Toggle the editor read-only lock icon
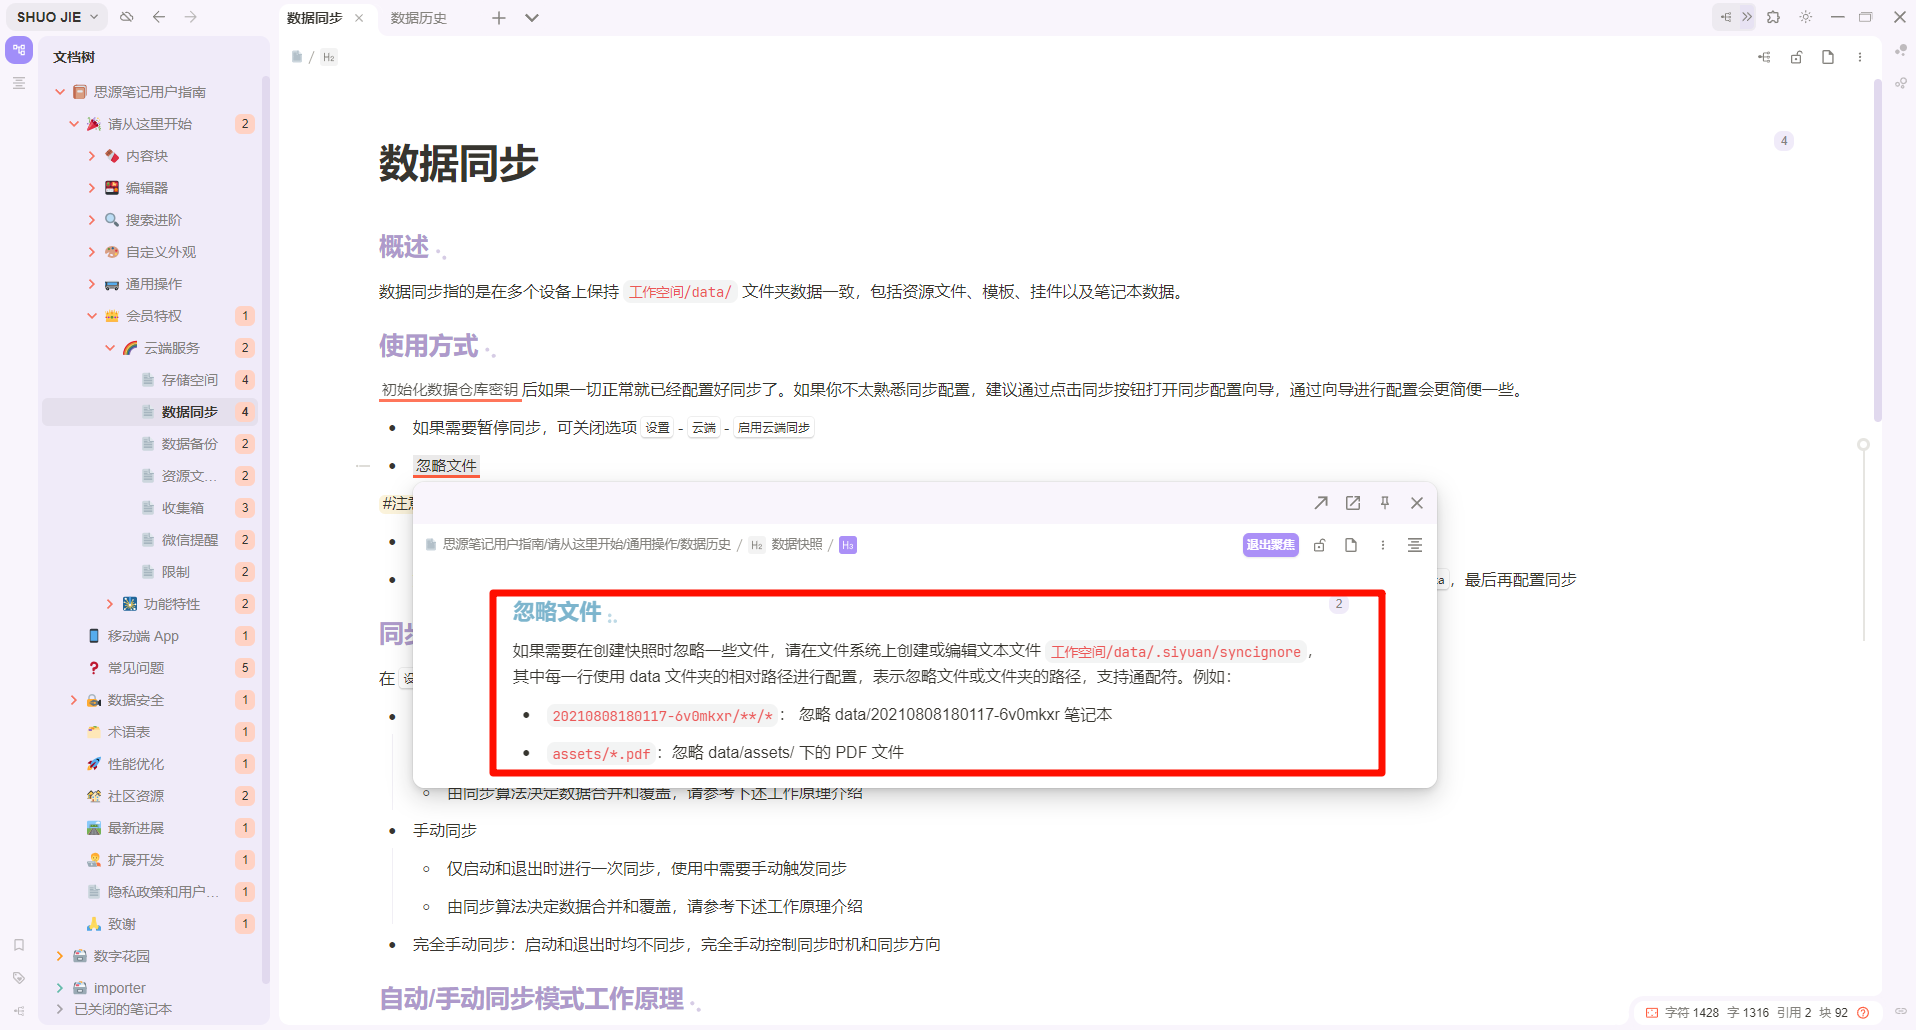Screen dimensions: 1916x1030 tap(1796, 57)
